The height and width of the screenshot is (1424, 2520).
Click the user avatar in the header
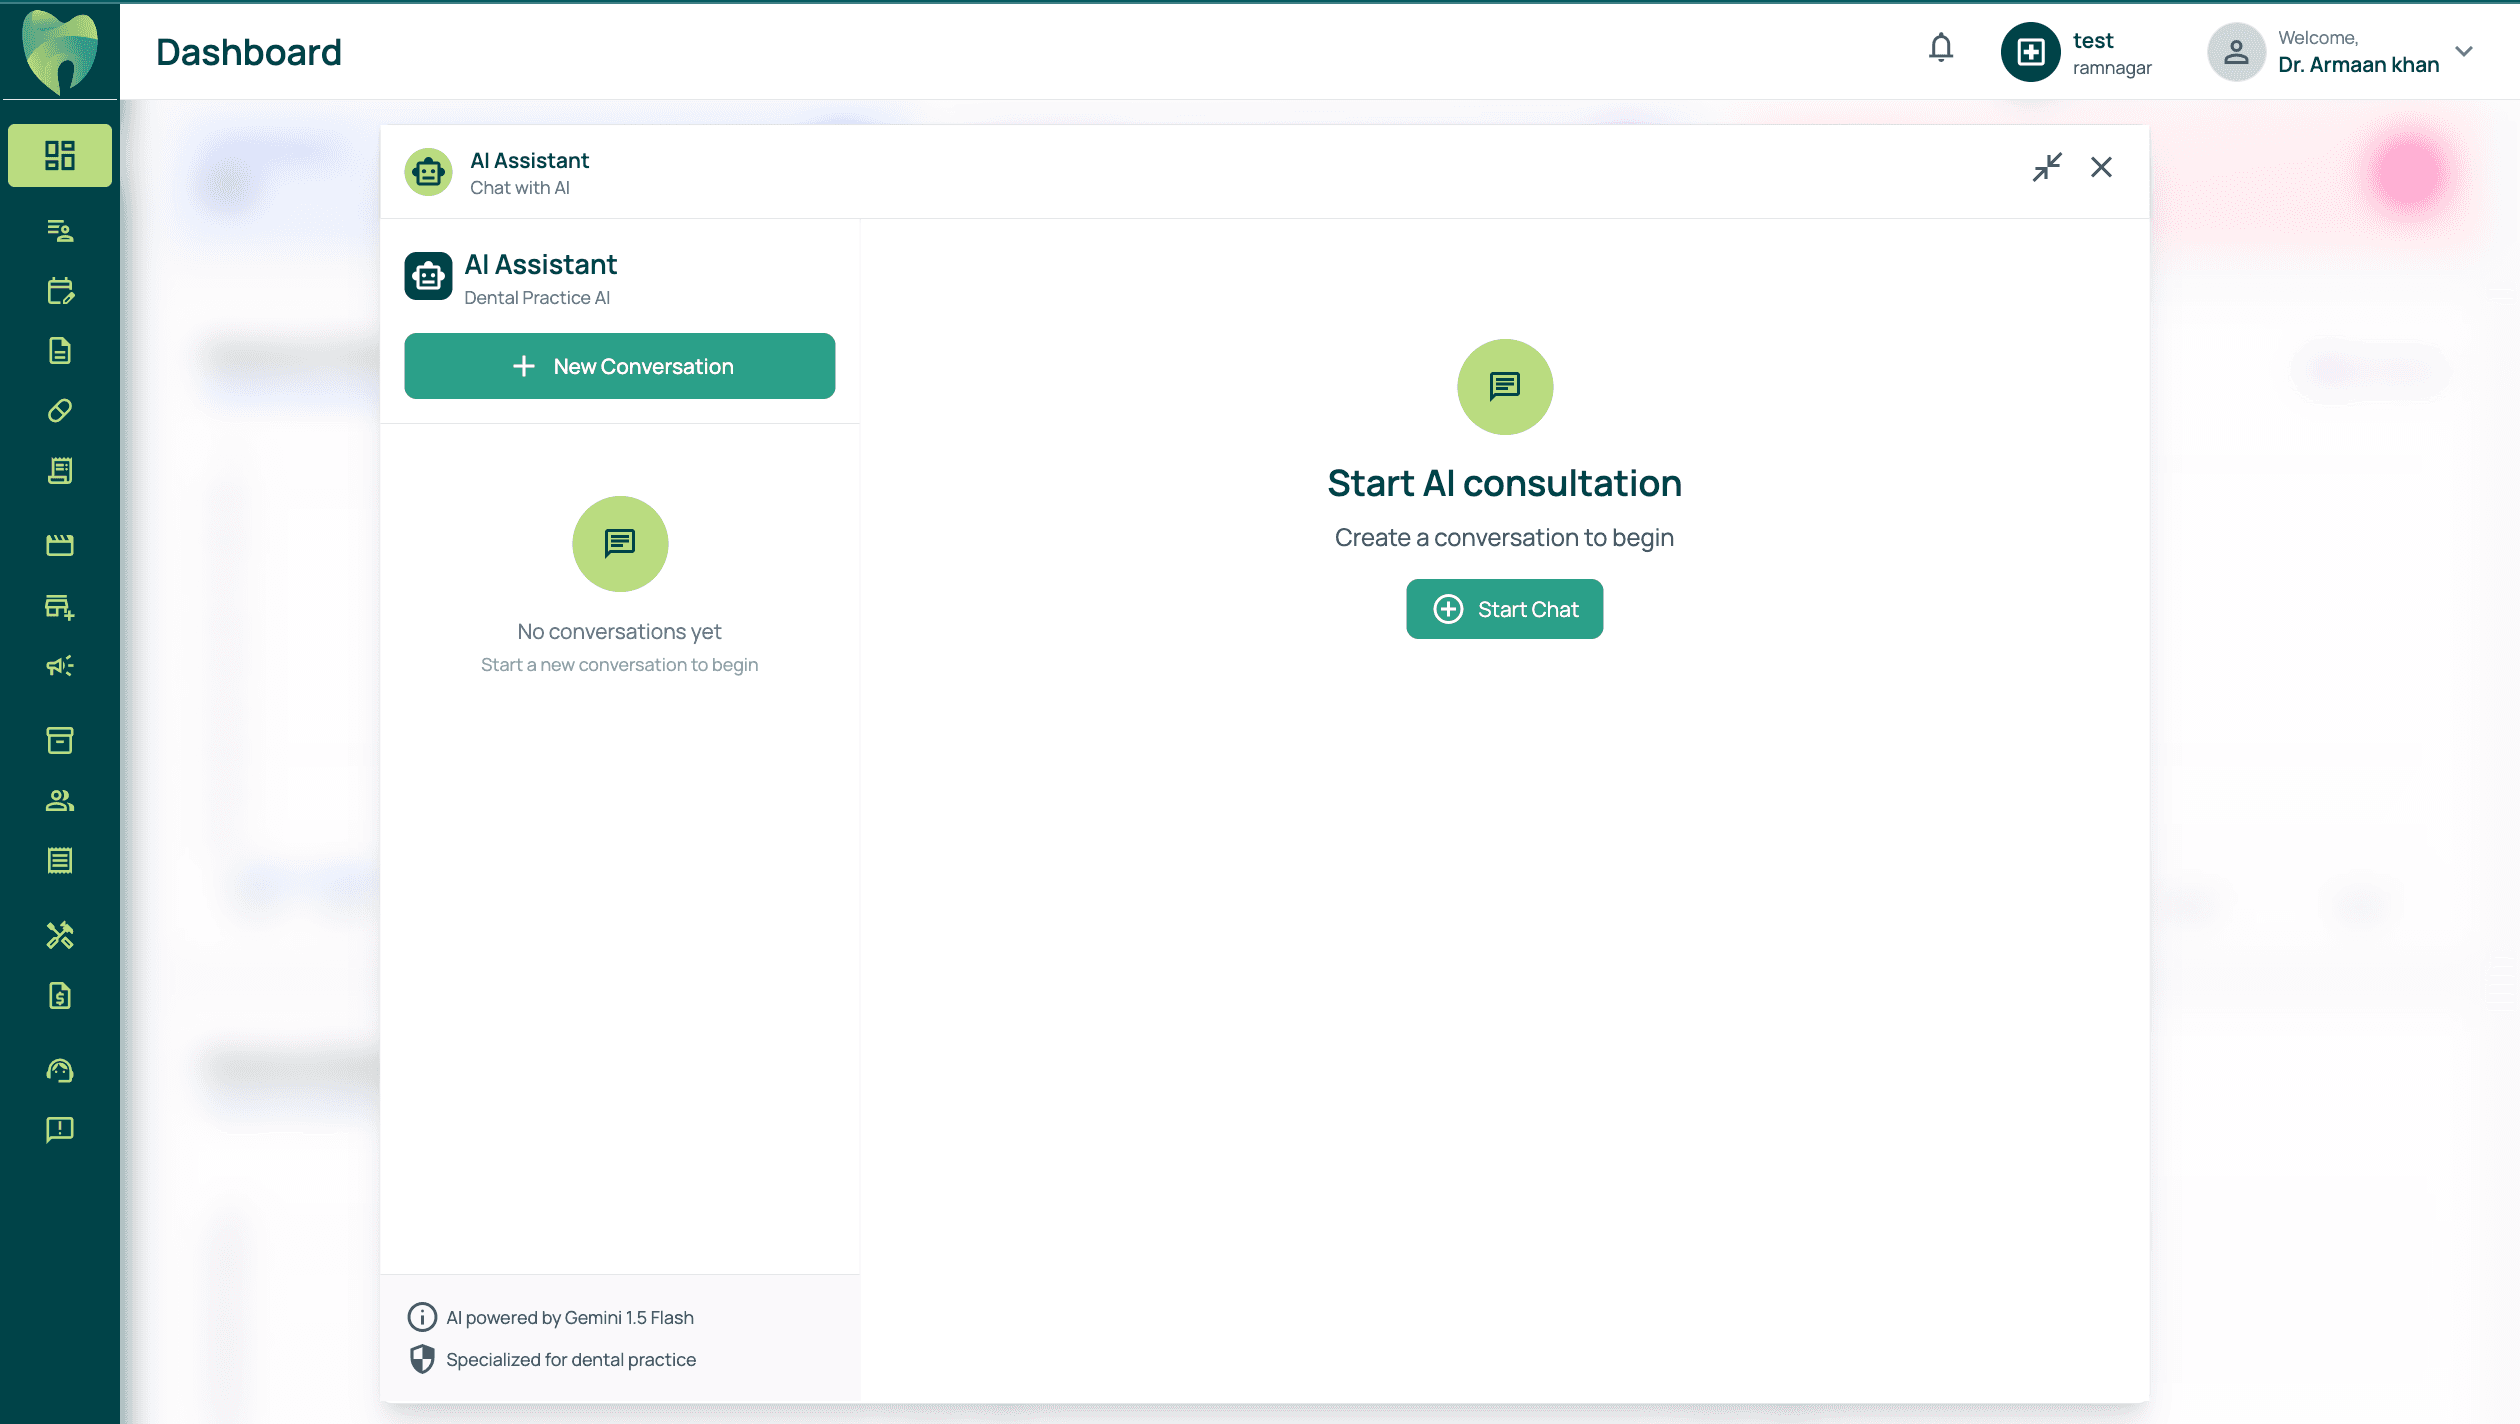coord(2236,52)
